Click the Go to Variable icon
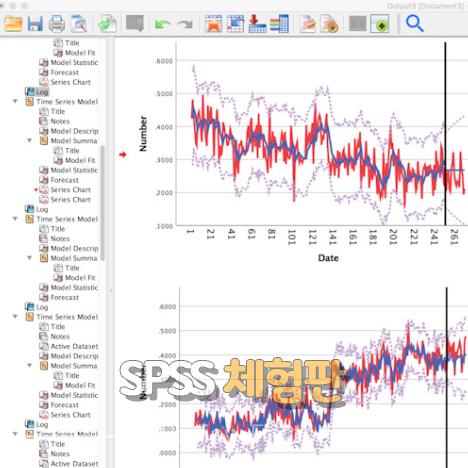Screen dimensions: 468x468 [257, 24]
